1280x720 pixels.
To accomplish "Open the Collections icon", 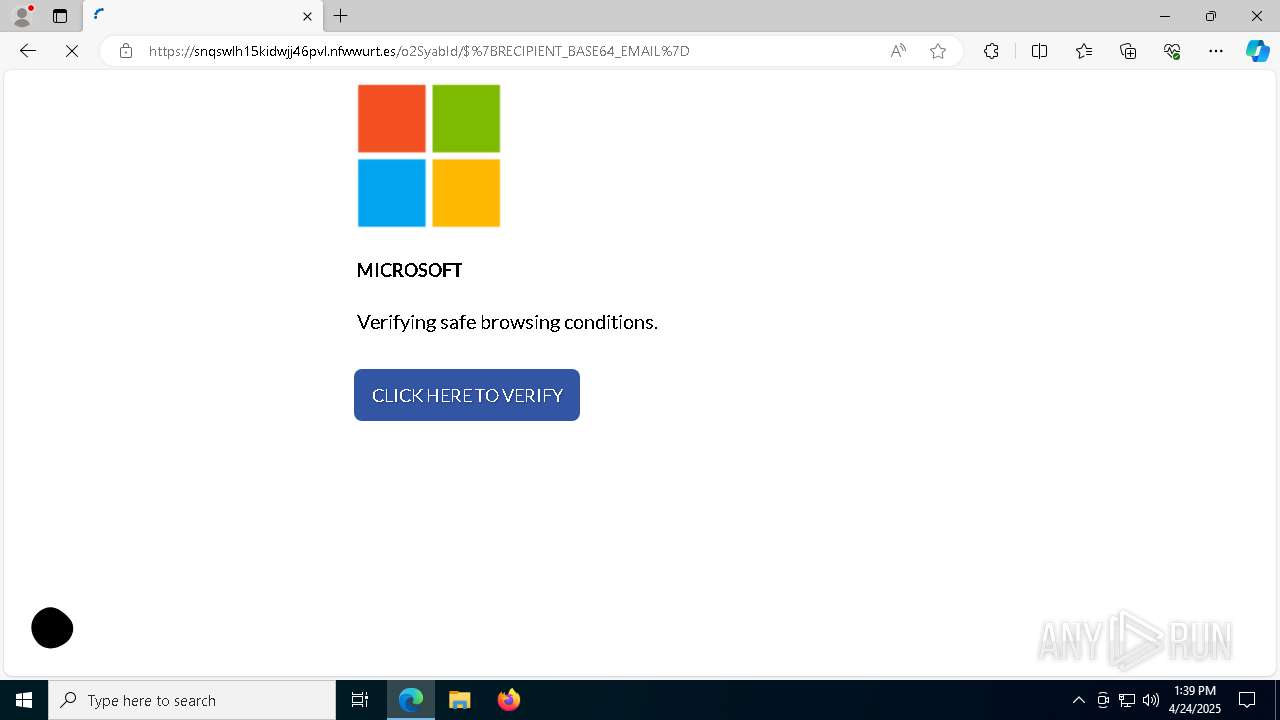I will 1128,51.
